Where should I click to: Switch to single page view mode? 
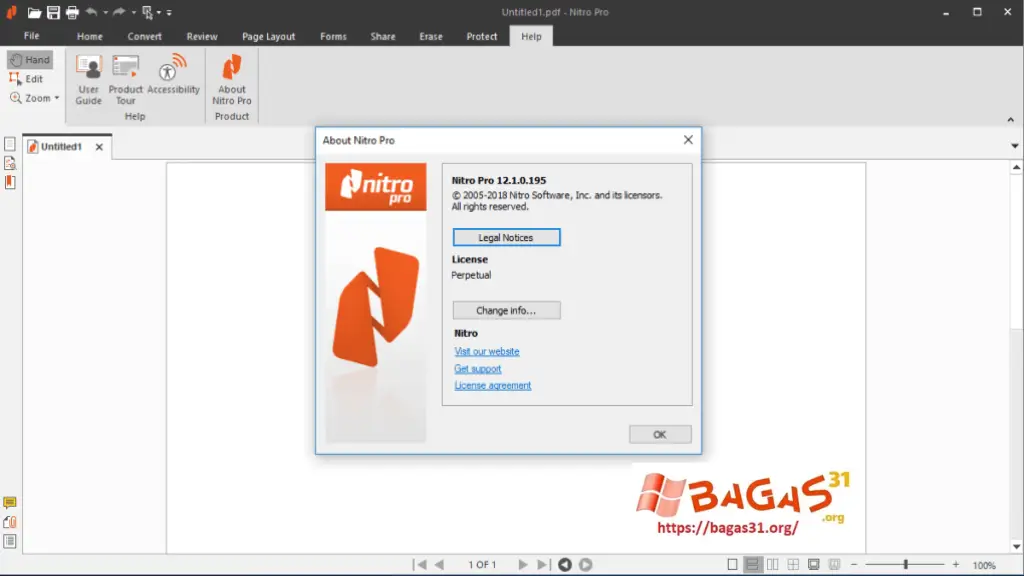click(x=732, y=565)
